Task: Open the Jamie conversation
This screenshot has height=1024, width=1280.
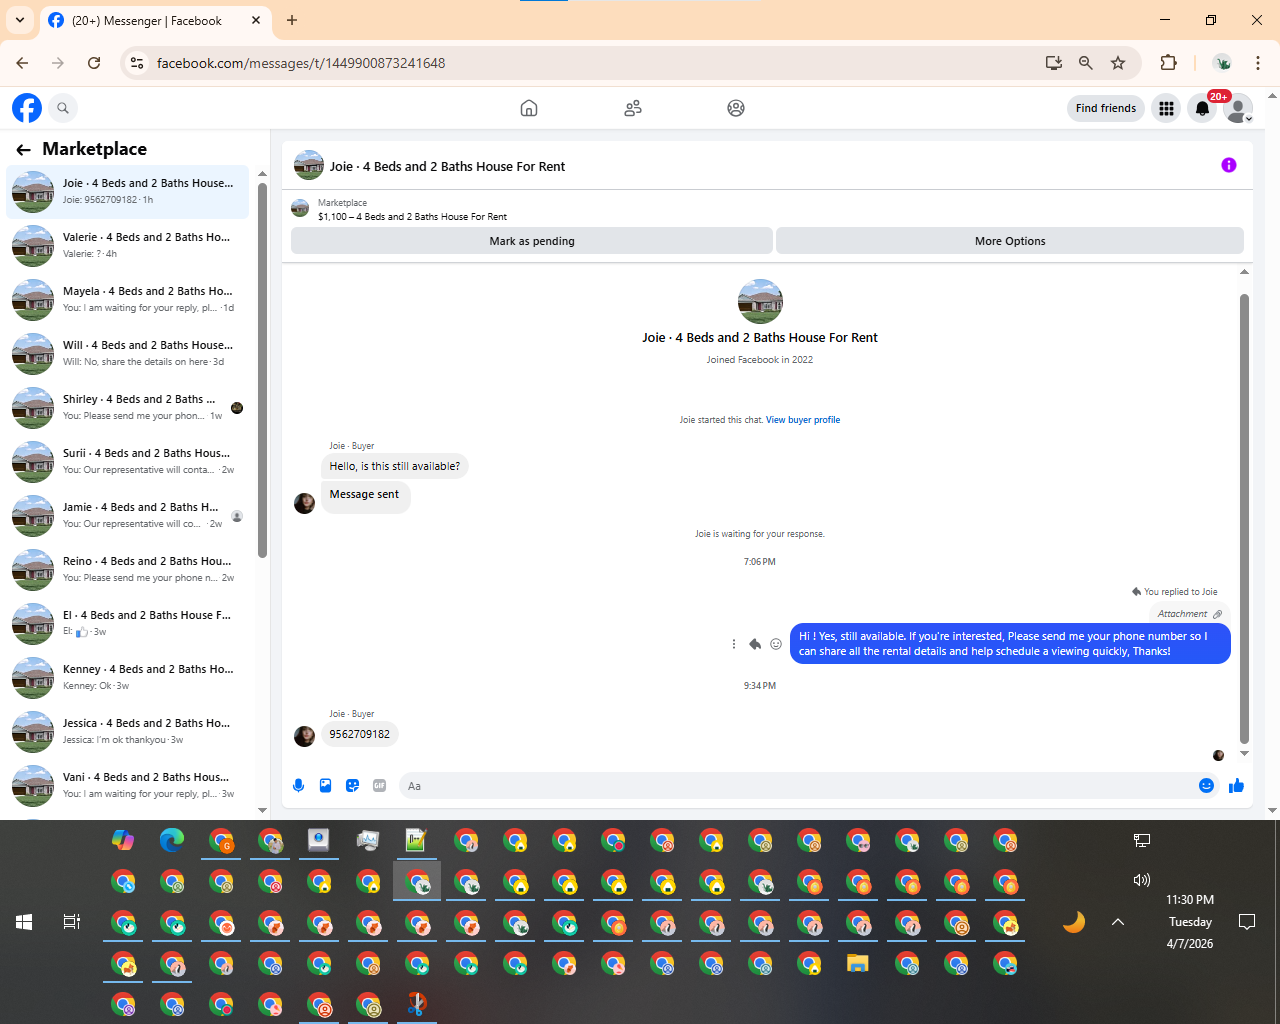Action: pyautogui.click(x=128, y=515)
